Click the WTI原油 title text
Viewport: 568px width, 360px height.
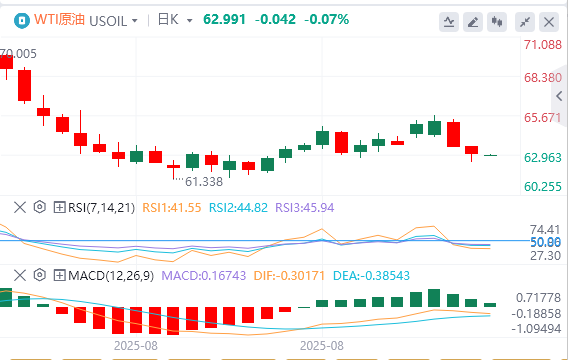pos(59,19)
